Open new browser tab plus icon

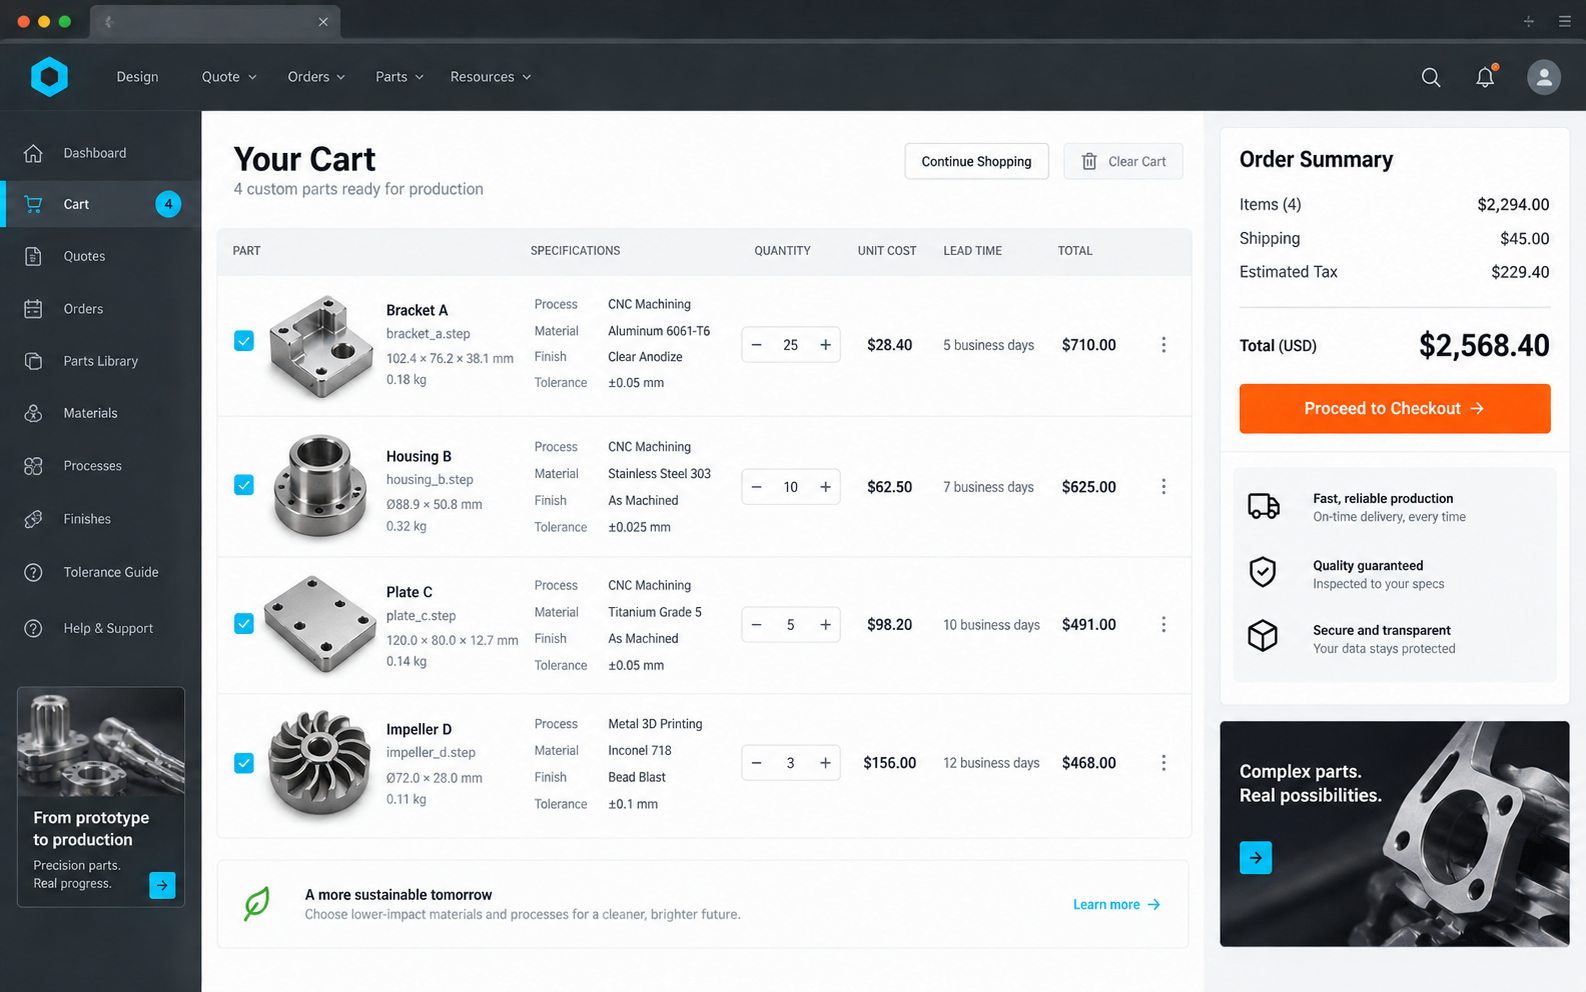point(1528,21)
